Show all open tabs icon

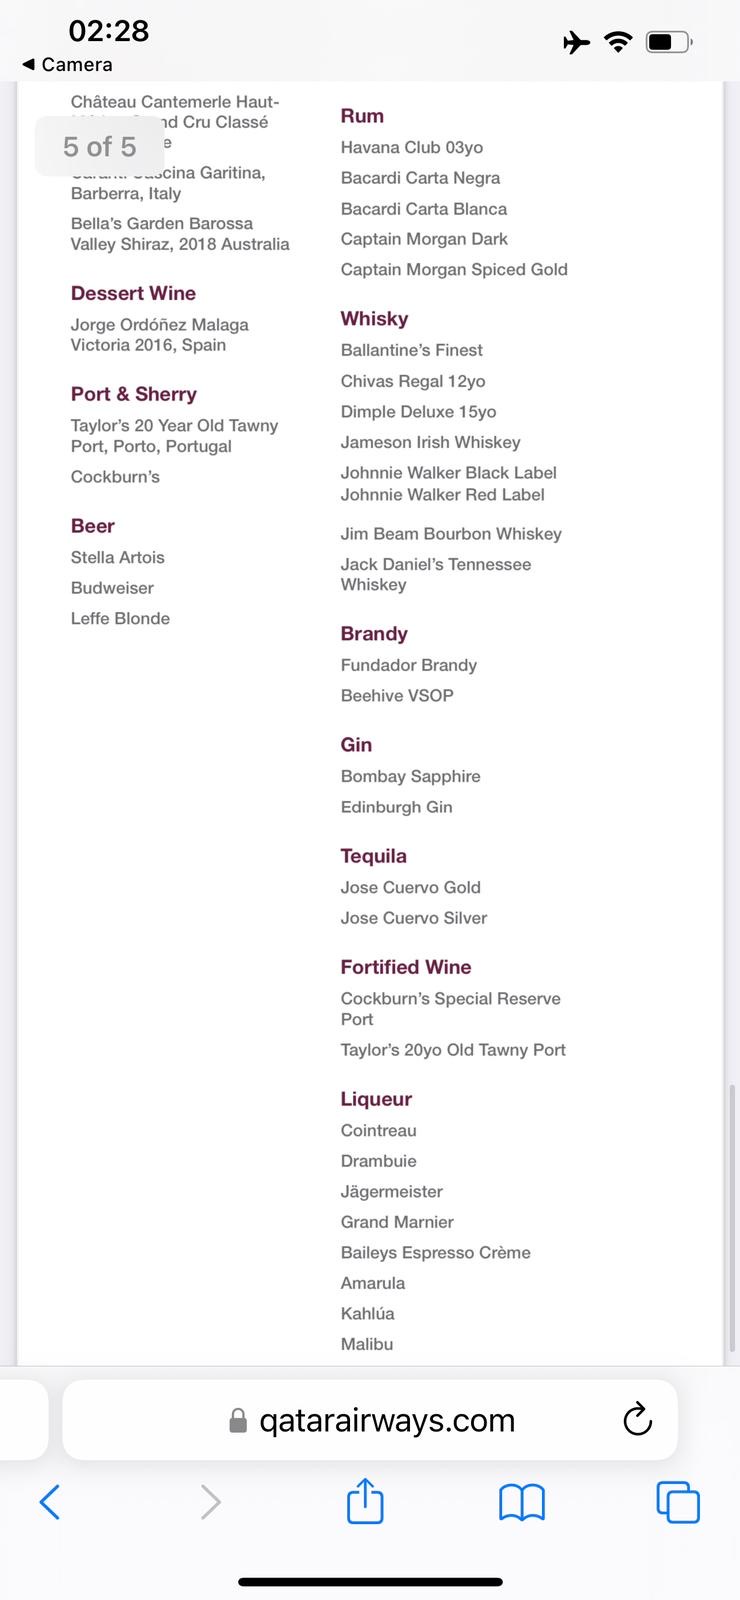(x=677, y=1501)
